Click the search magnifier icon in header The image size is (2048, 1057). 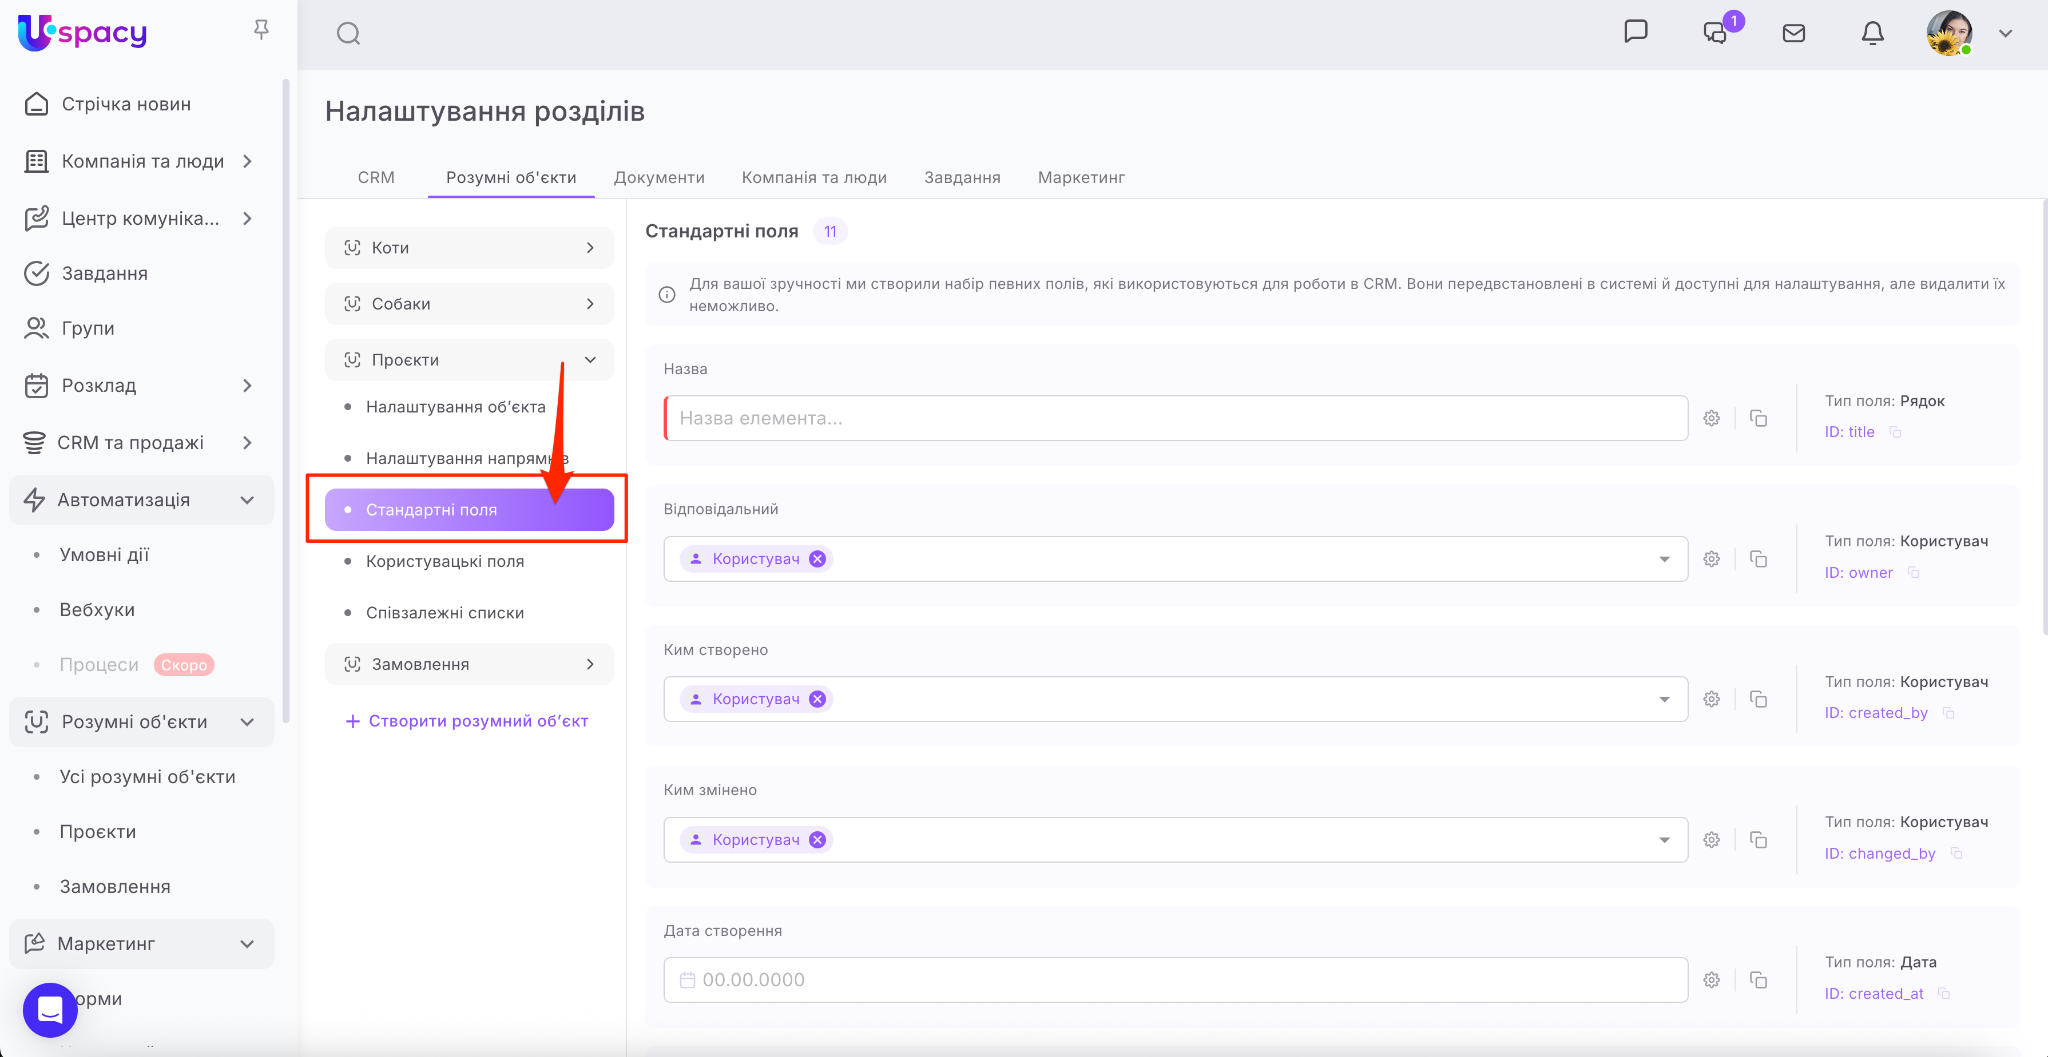click(348, 34)
